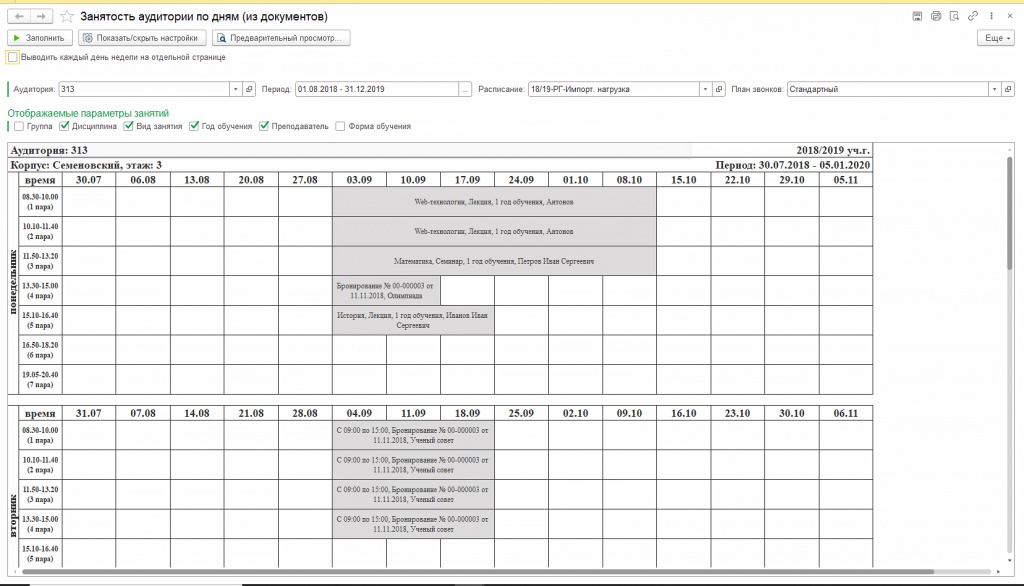
Task: Toggle 'Выводить каждый день недели' checkbox
Action: (x=12, y=58)
